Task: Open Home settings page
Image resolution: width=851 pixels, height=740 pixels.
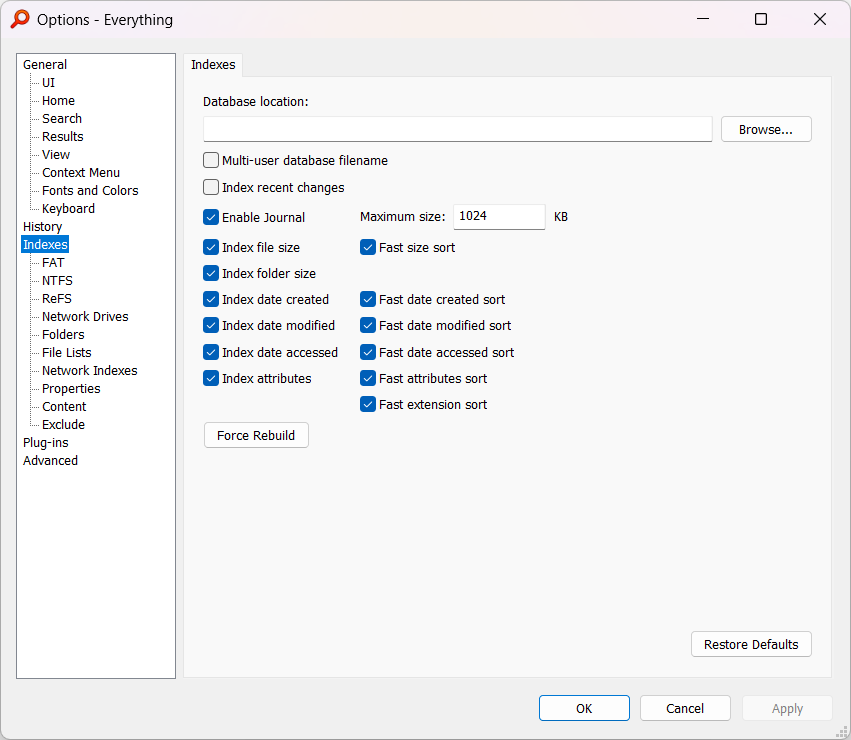Action: pyautogui.click(x=59, y=100)
